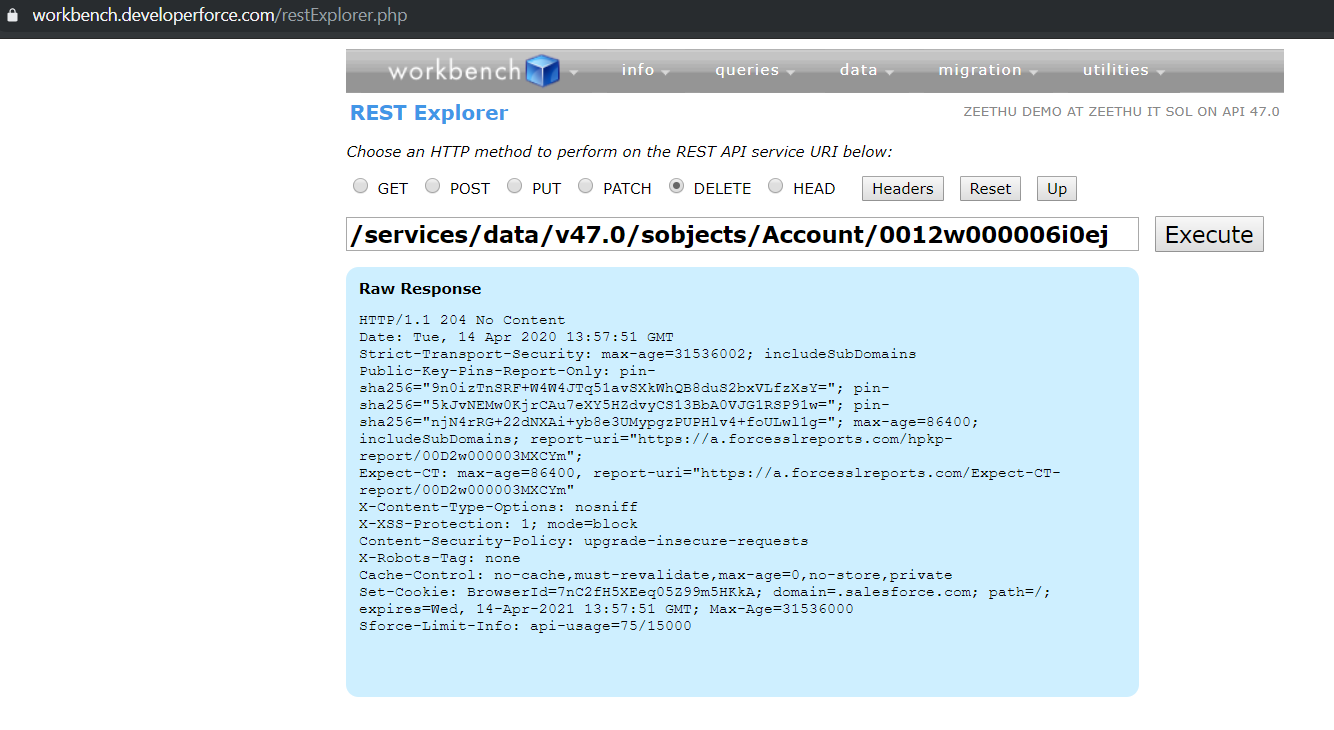
Task: Click the REST Explorer heading link
Action: (x=428, y=112)
